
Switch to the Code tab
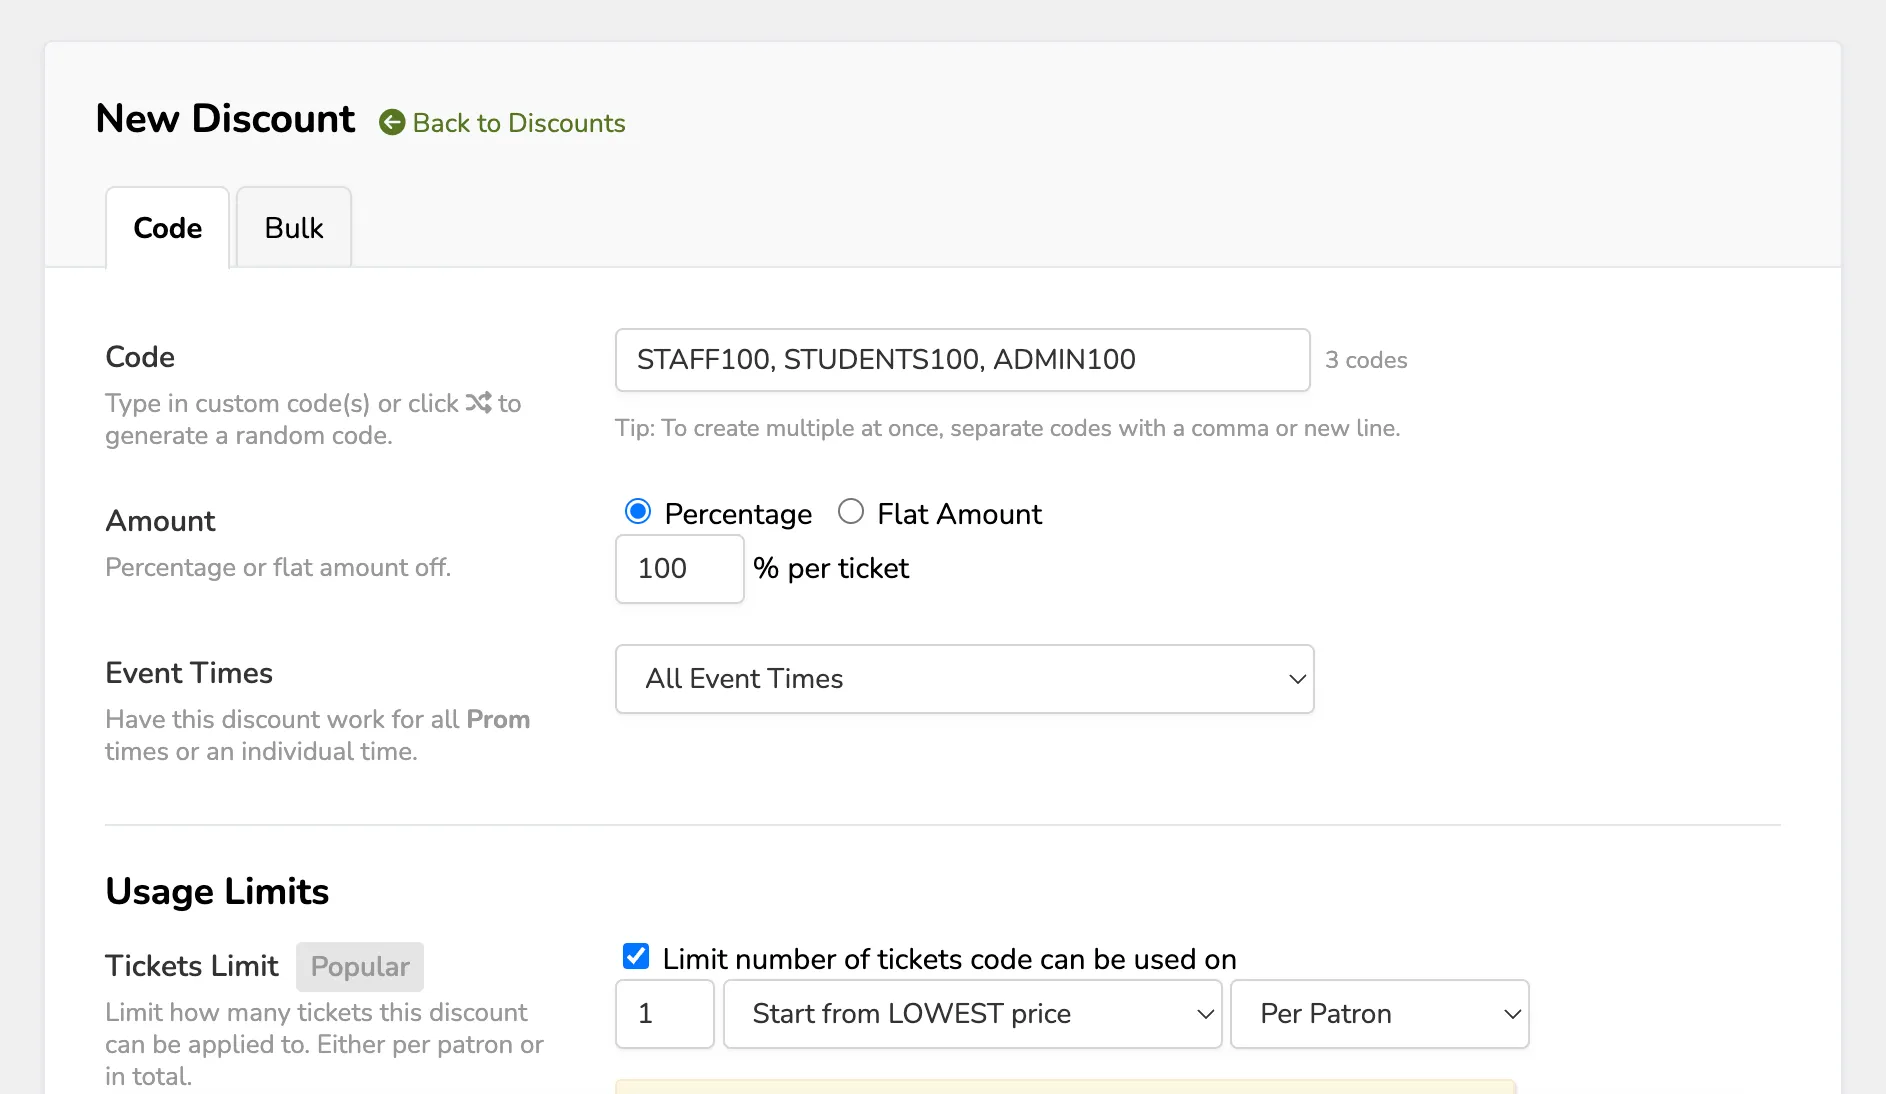point(168,228)
